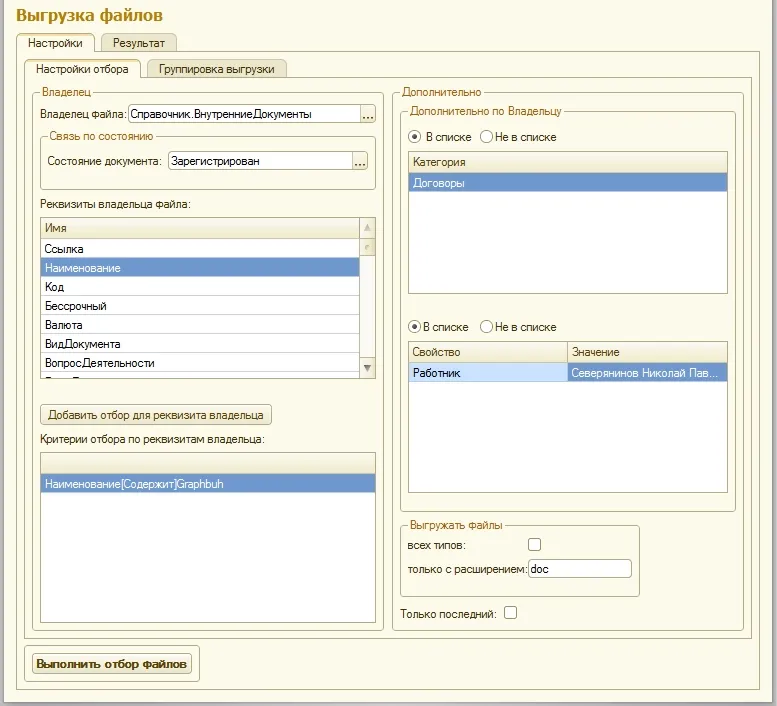Click the attribute list scroll up arrow
The width and height of the screenshot is (777, 706).
pyautogui.click(x=367, y=228)
